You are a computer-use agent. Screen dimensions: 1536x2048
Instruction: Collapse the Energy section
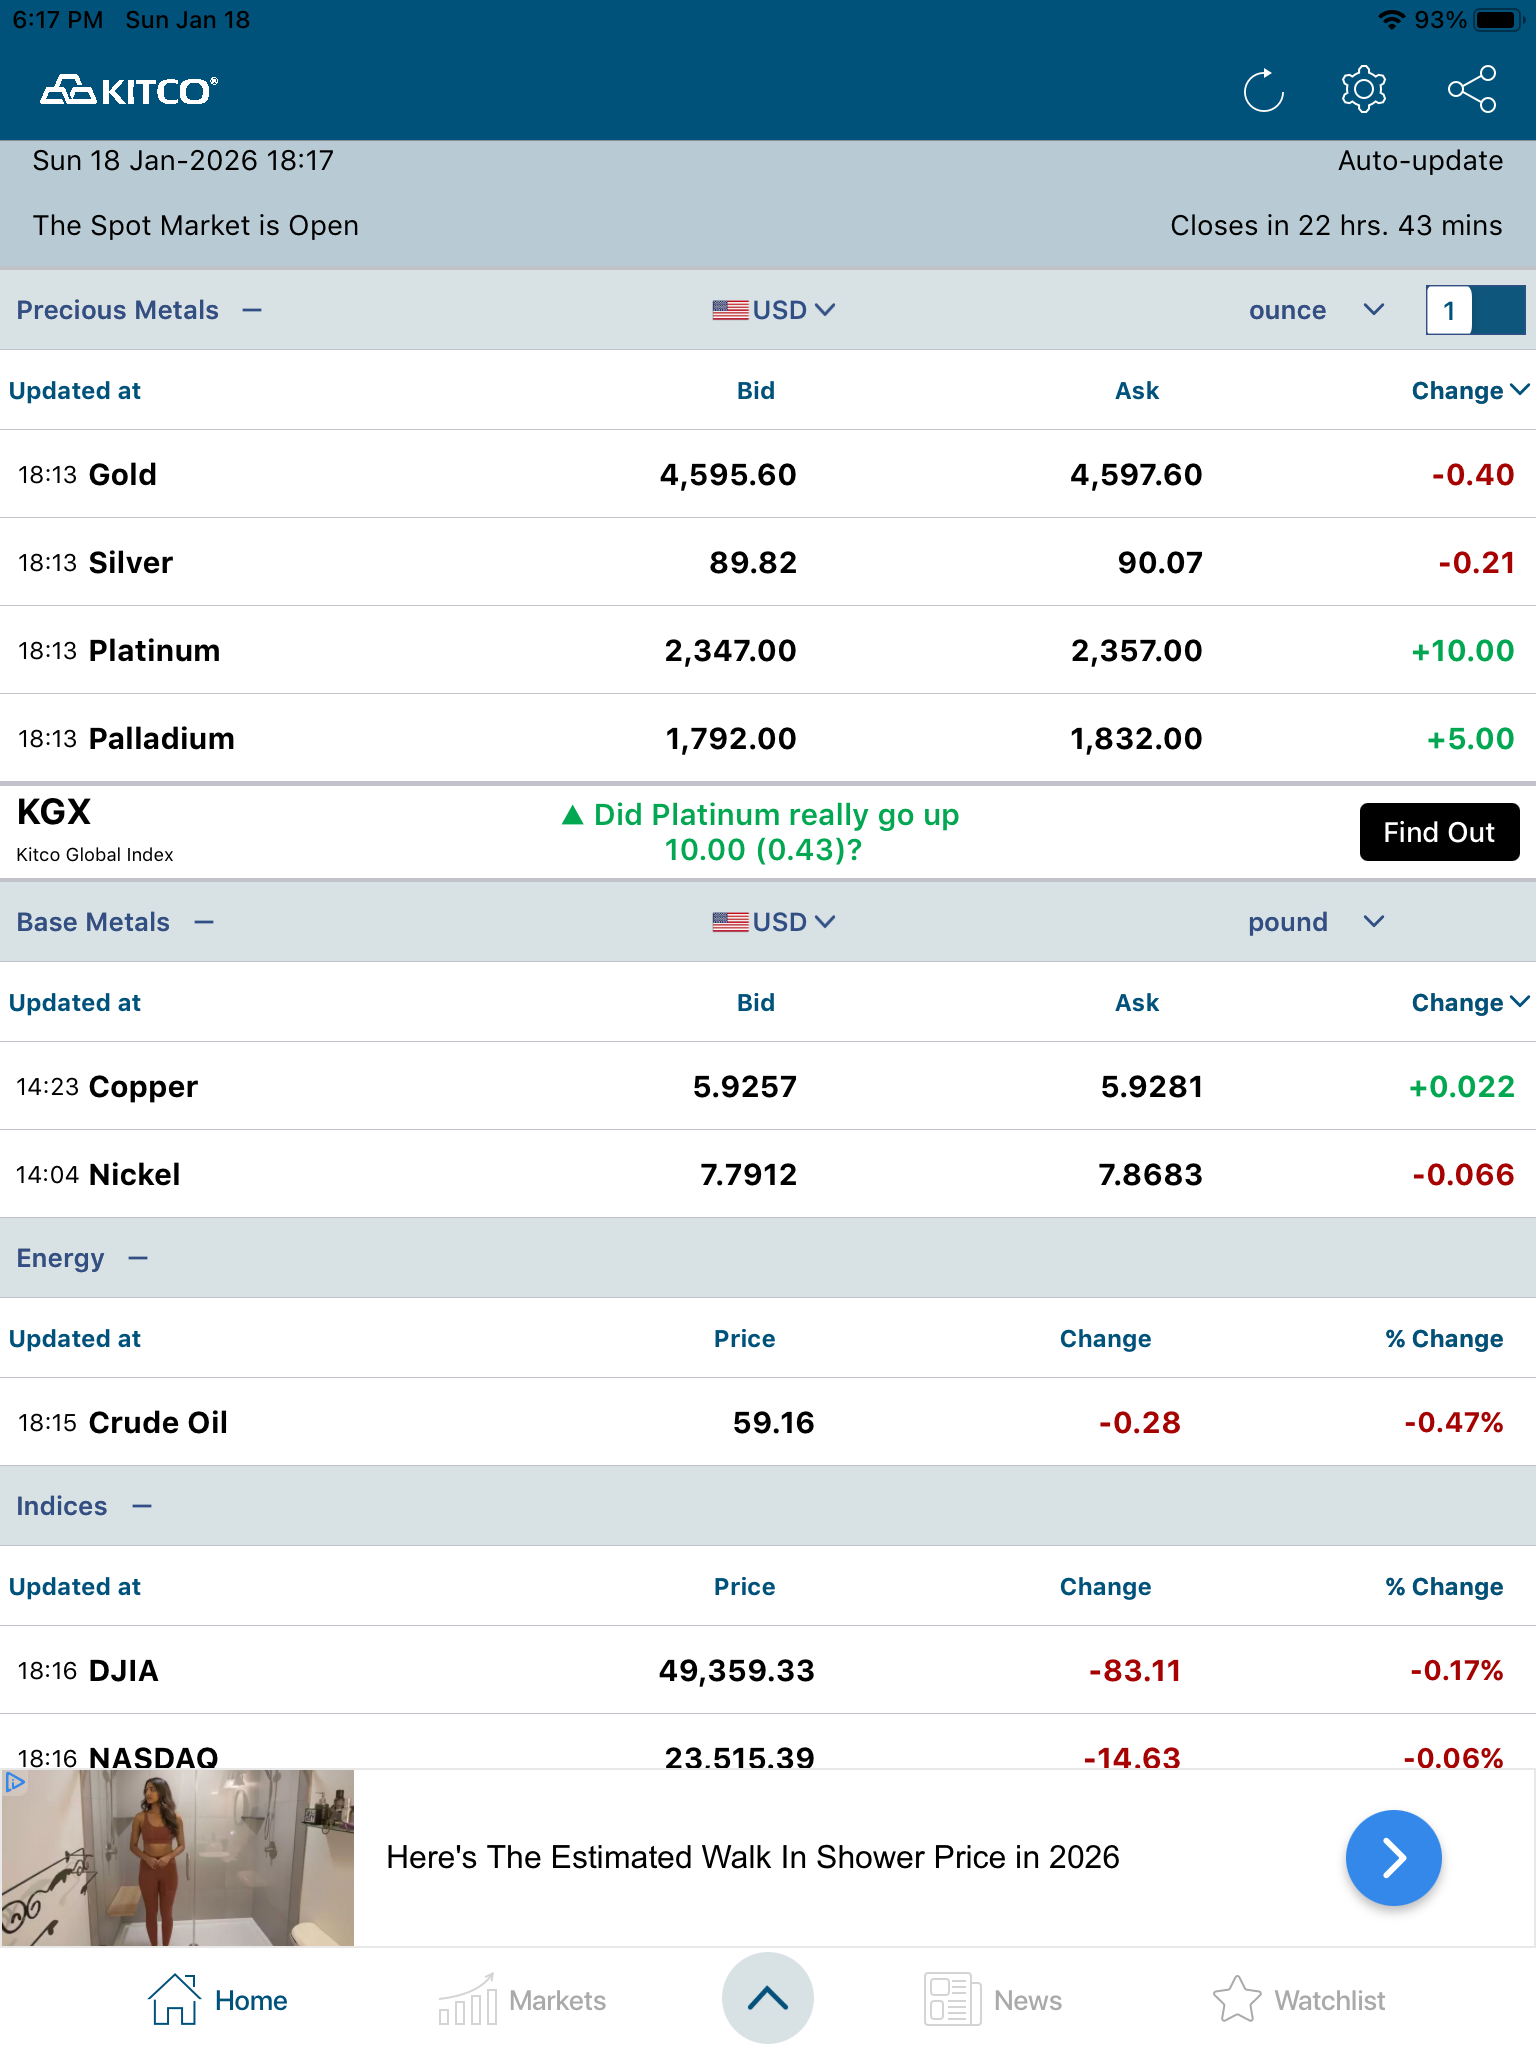point(138,1258)
